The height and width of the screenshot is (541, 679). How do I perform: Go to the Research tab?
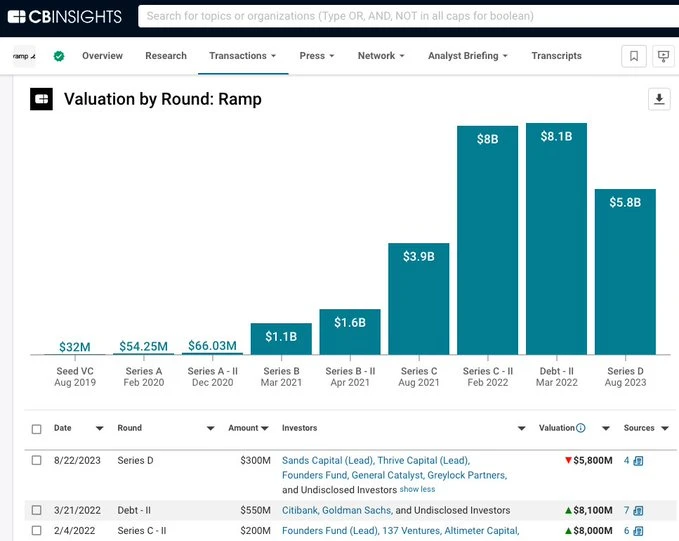tap(166, 56)
